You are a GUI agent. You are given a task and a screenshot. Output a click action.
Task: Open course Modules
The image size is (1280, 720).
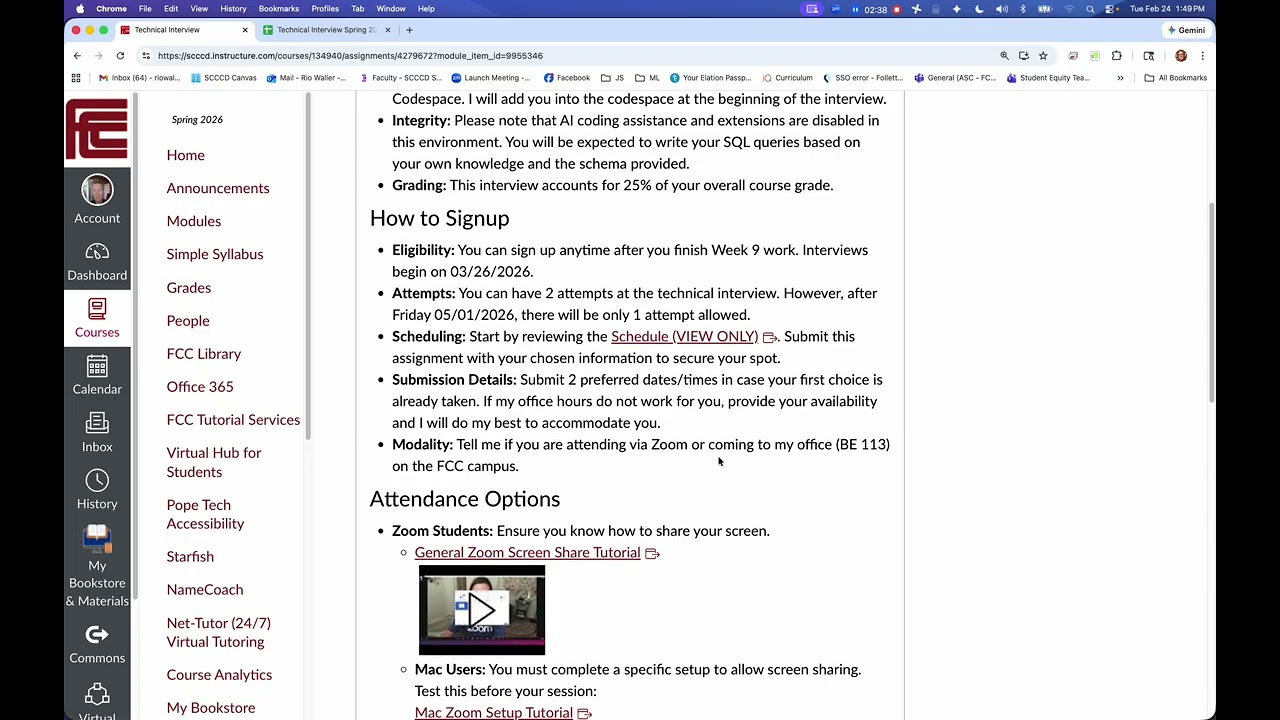194,221
